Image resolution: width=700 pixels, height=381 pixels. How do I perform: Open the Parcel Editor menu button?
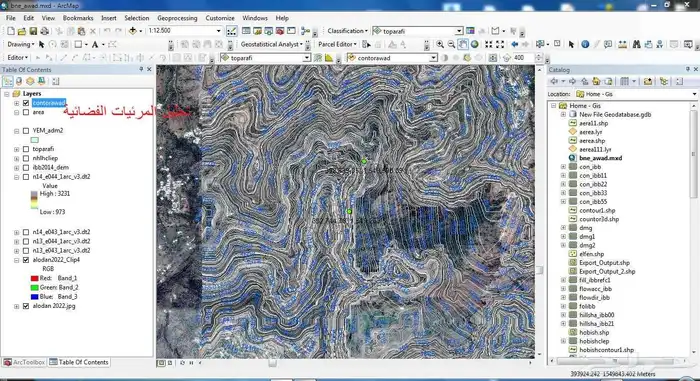337,44
